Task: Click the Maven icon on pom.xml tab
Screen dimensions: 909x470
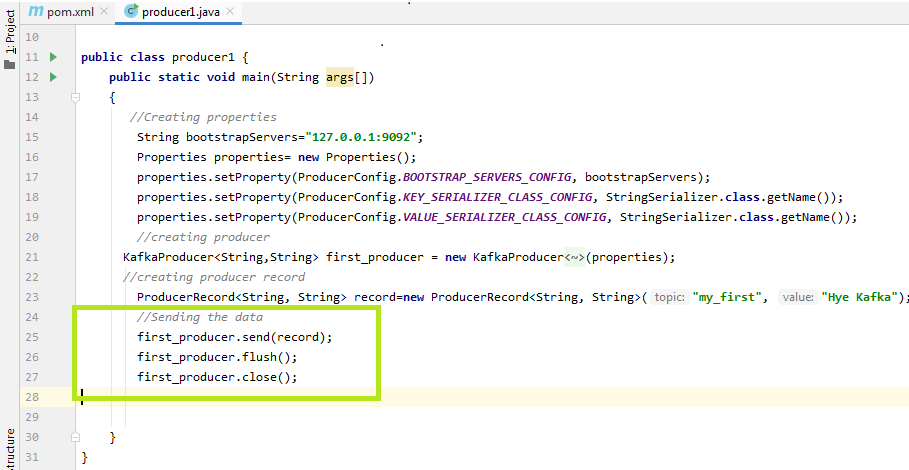Action: pos(36,11)
